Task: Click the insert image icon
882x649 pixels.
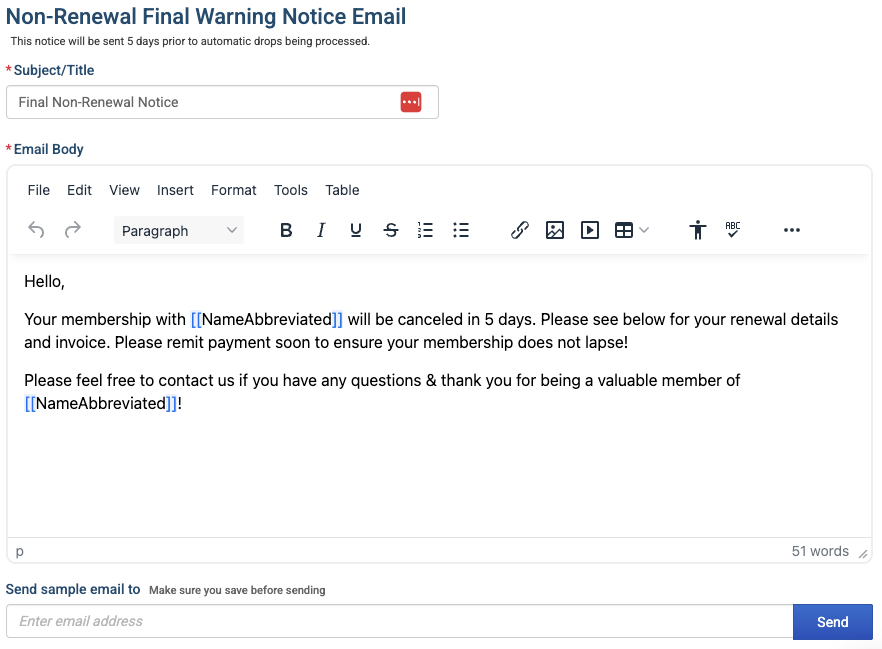Action: 555,230
